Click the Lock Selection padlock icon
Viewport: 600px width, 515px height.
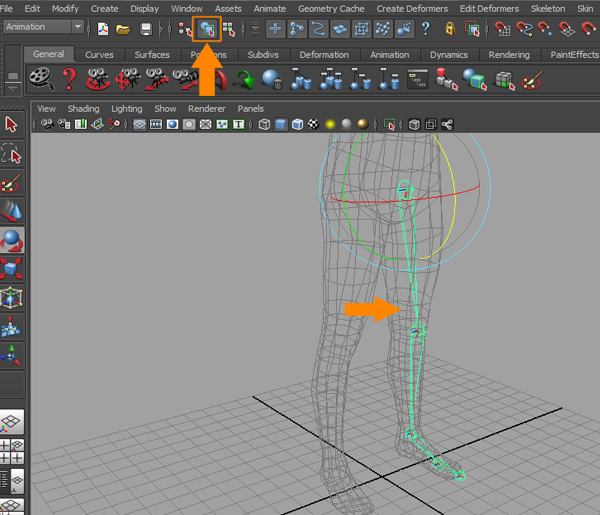450,29
